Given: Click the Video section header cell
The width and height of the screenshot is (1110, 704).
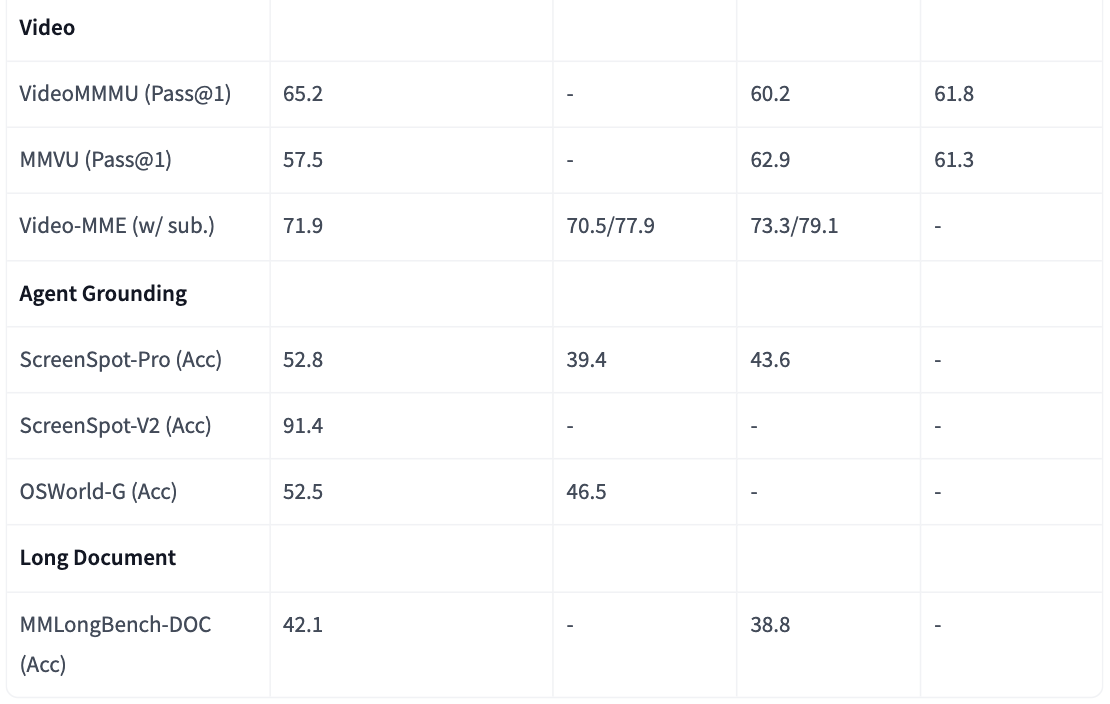Looking at the screenshot, I should coord(47,28).
